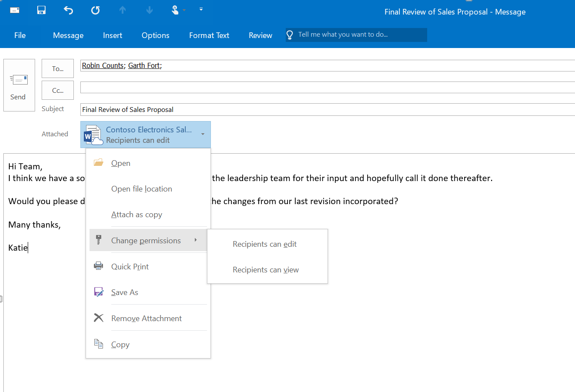
Task: Click the Undo arrow icon
Action: (68, 10)
